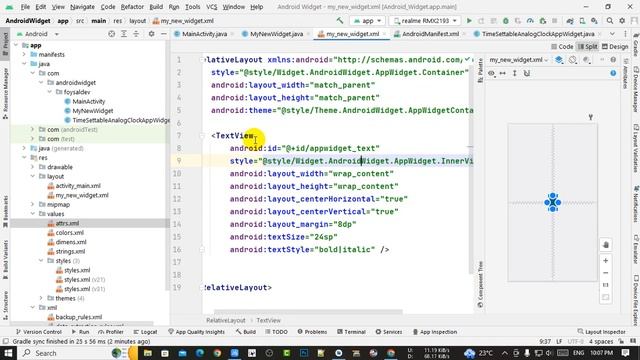Select opened file target icon in Project panel
This screenshot has height=360, width=640.
[111, 34]
